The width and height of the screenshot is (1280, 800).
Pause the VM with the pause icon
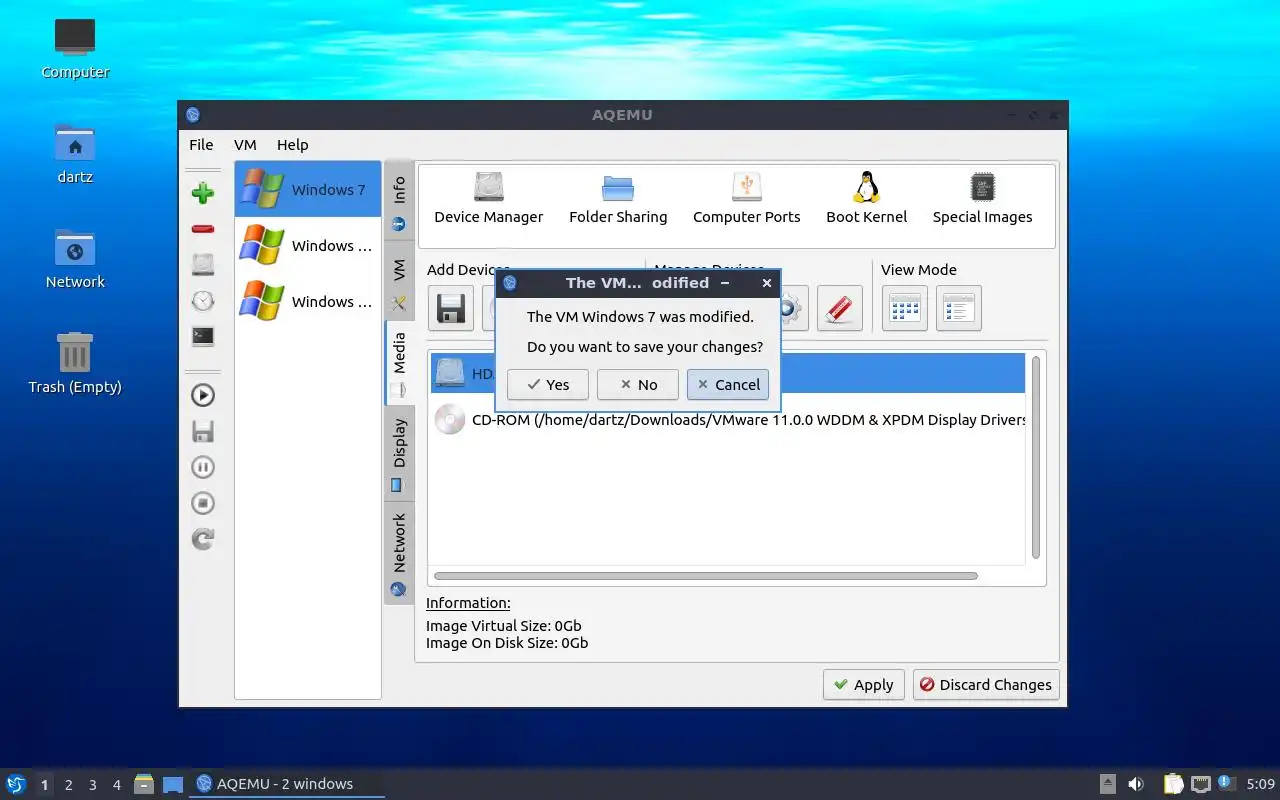coord(203,467)
